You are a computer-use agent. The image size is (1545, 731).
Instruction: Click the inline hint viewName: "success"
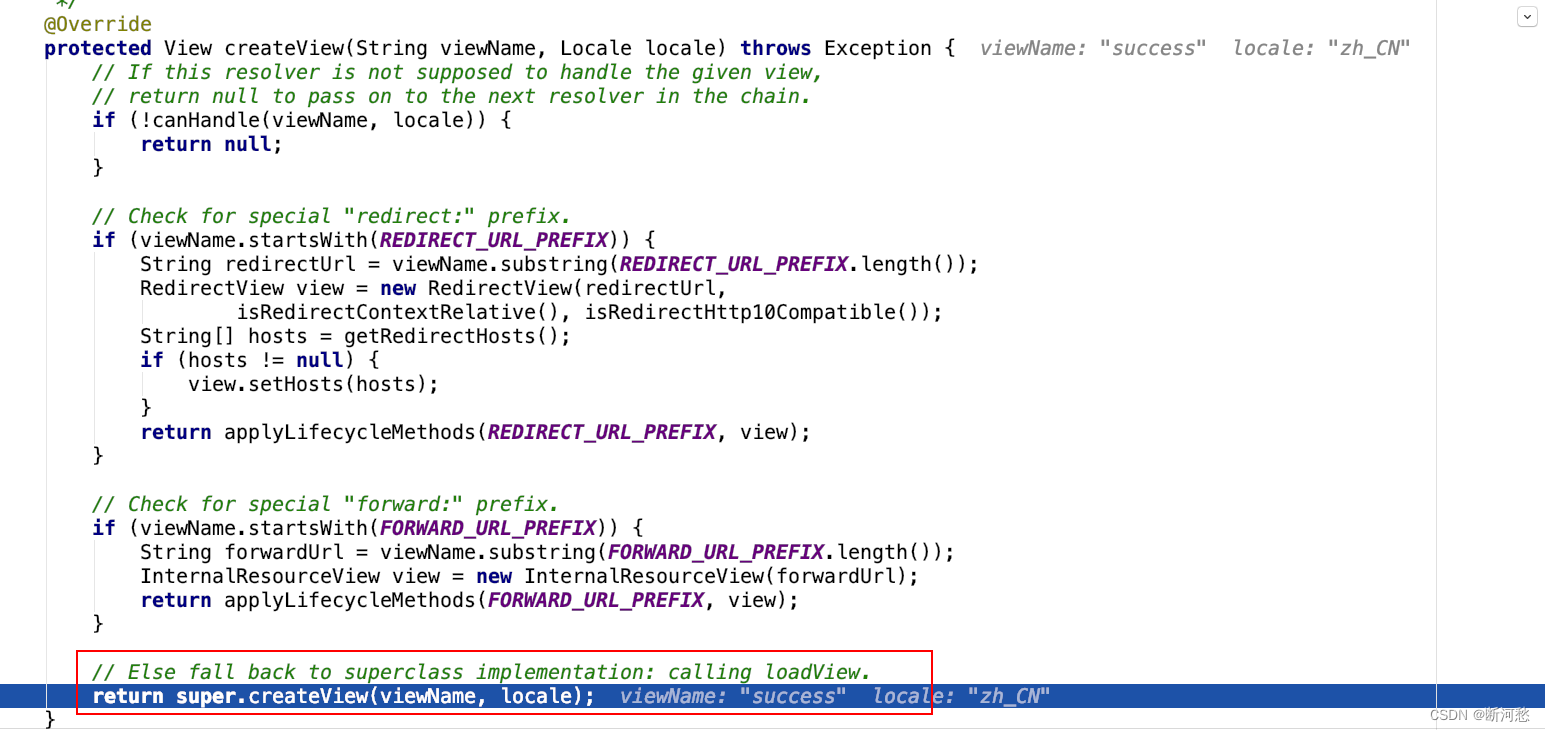[x=1092, y=47]
